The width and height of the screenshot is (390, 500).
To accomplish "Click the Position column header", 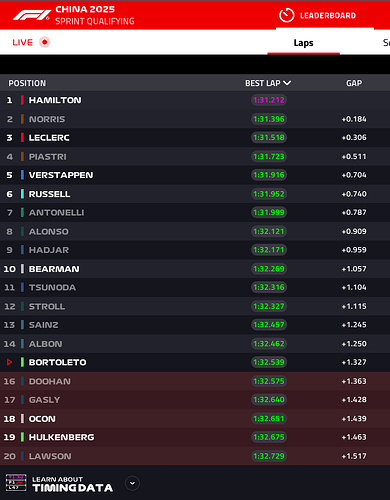I will 27,83.
